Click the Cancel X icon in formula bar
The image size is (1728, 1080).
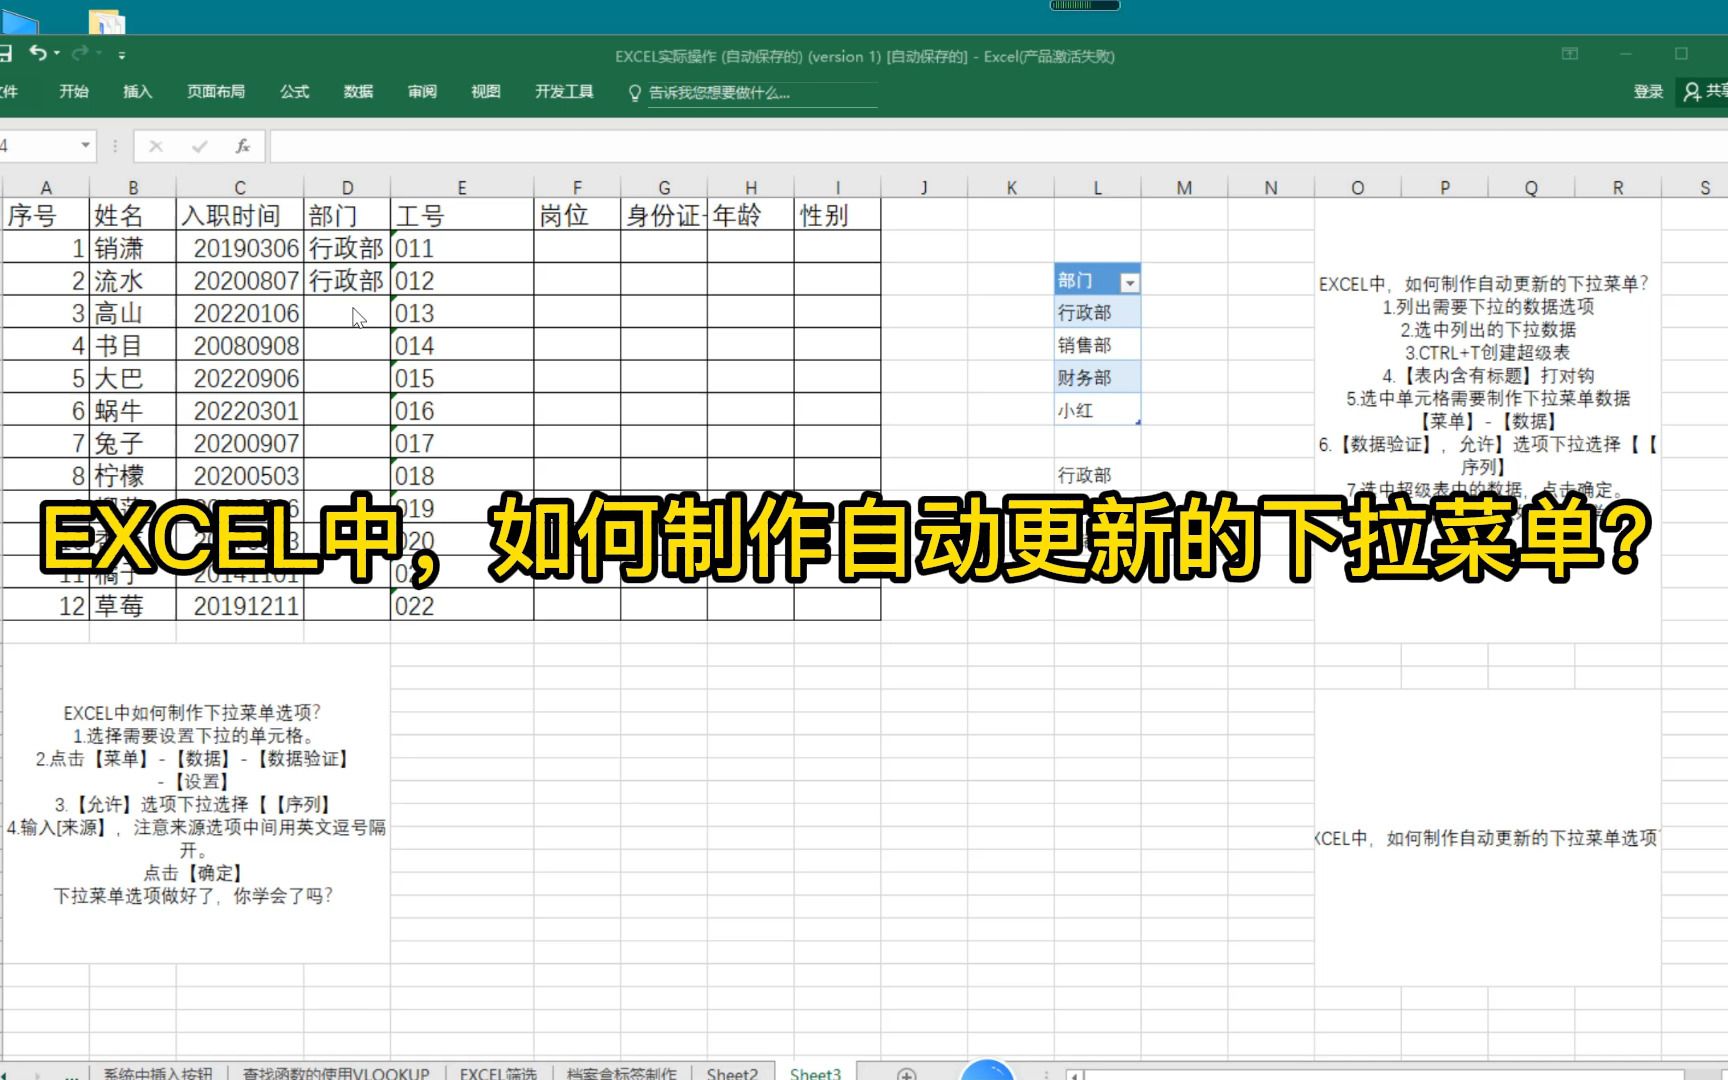click(x=156, y=147)
